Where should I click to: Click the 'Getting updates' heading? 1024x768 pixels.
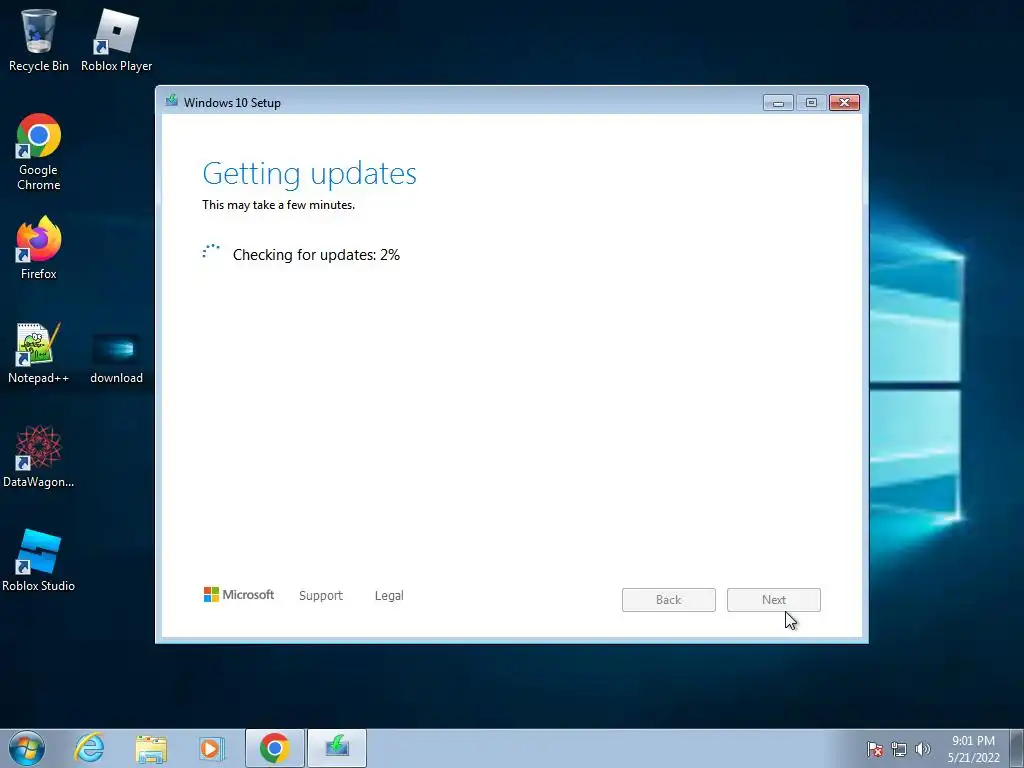pyautogui.click(x=310, y=174)
